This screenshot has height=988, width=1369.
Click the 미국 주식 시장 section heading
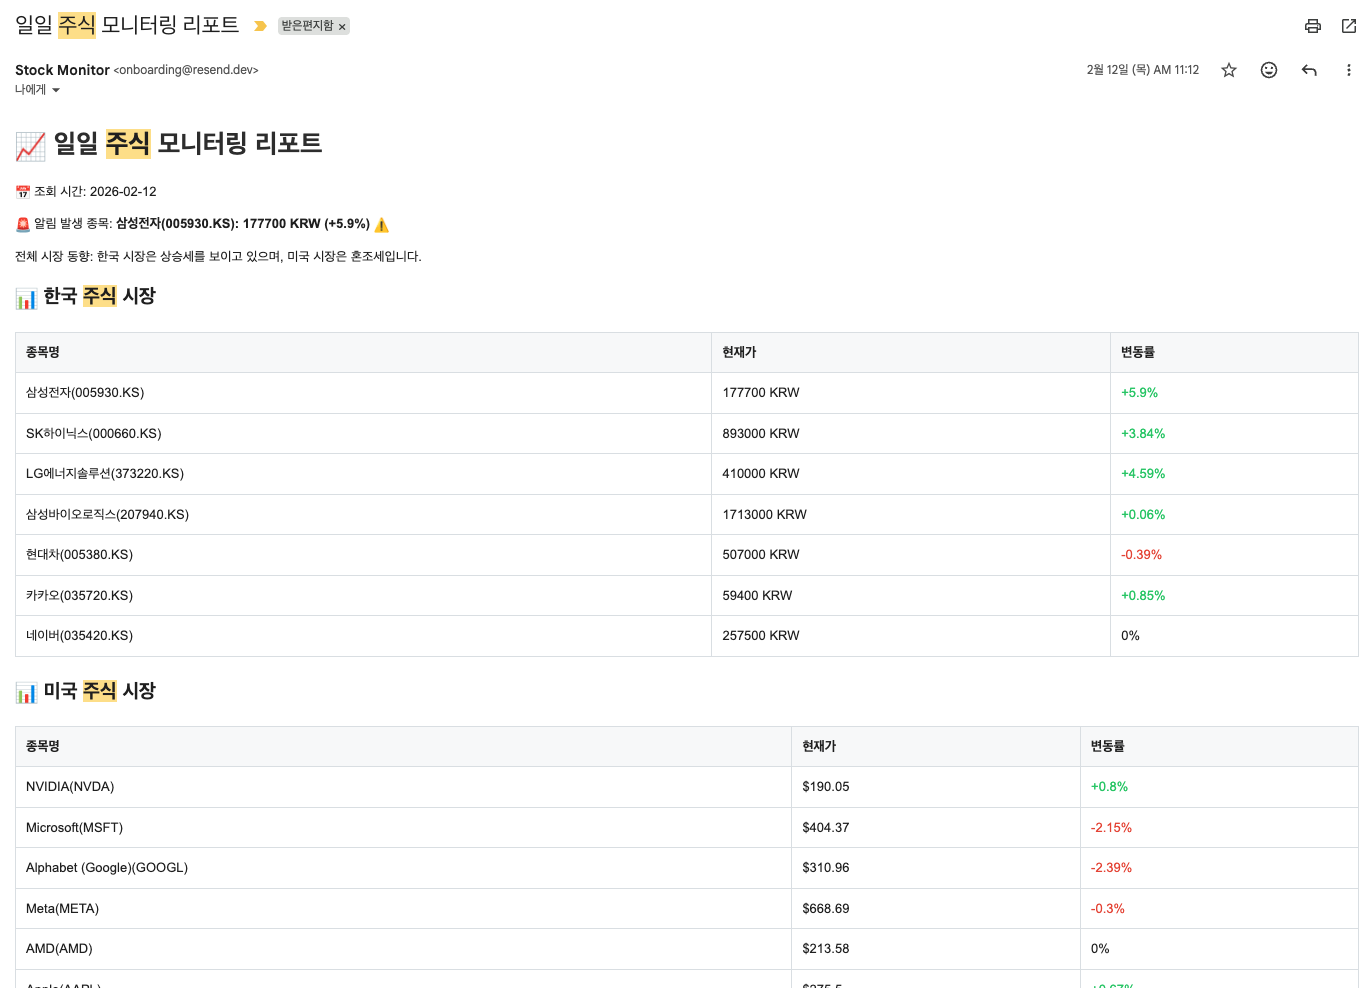(86, 691)
